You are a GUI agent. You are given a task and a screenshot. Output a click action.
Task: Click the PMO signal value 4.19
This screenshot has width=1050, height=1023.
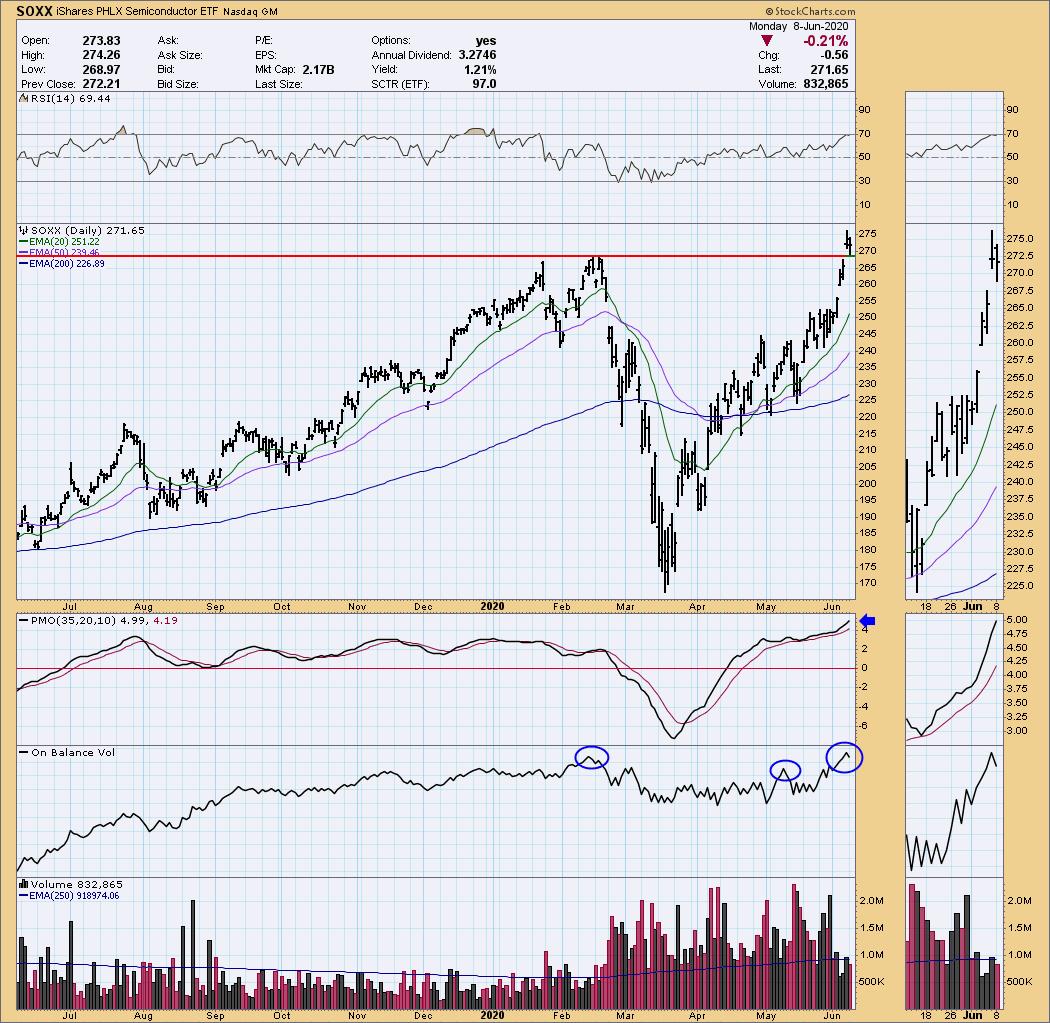(x=165, y=621)
